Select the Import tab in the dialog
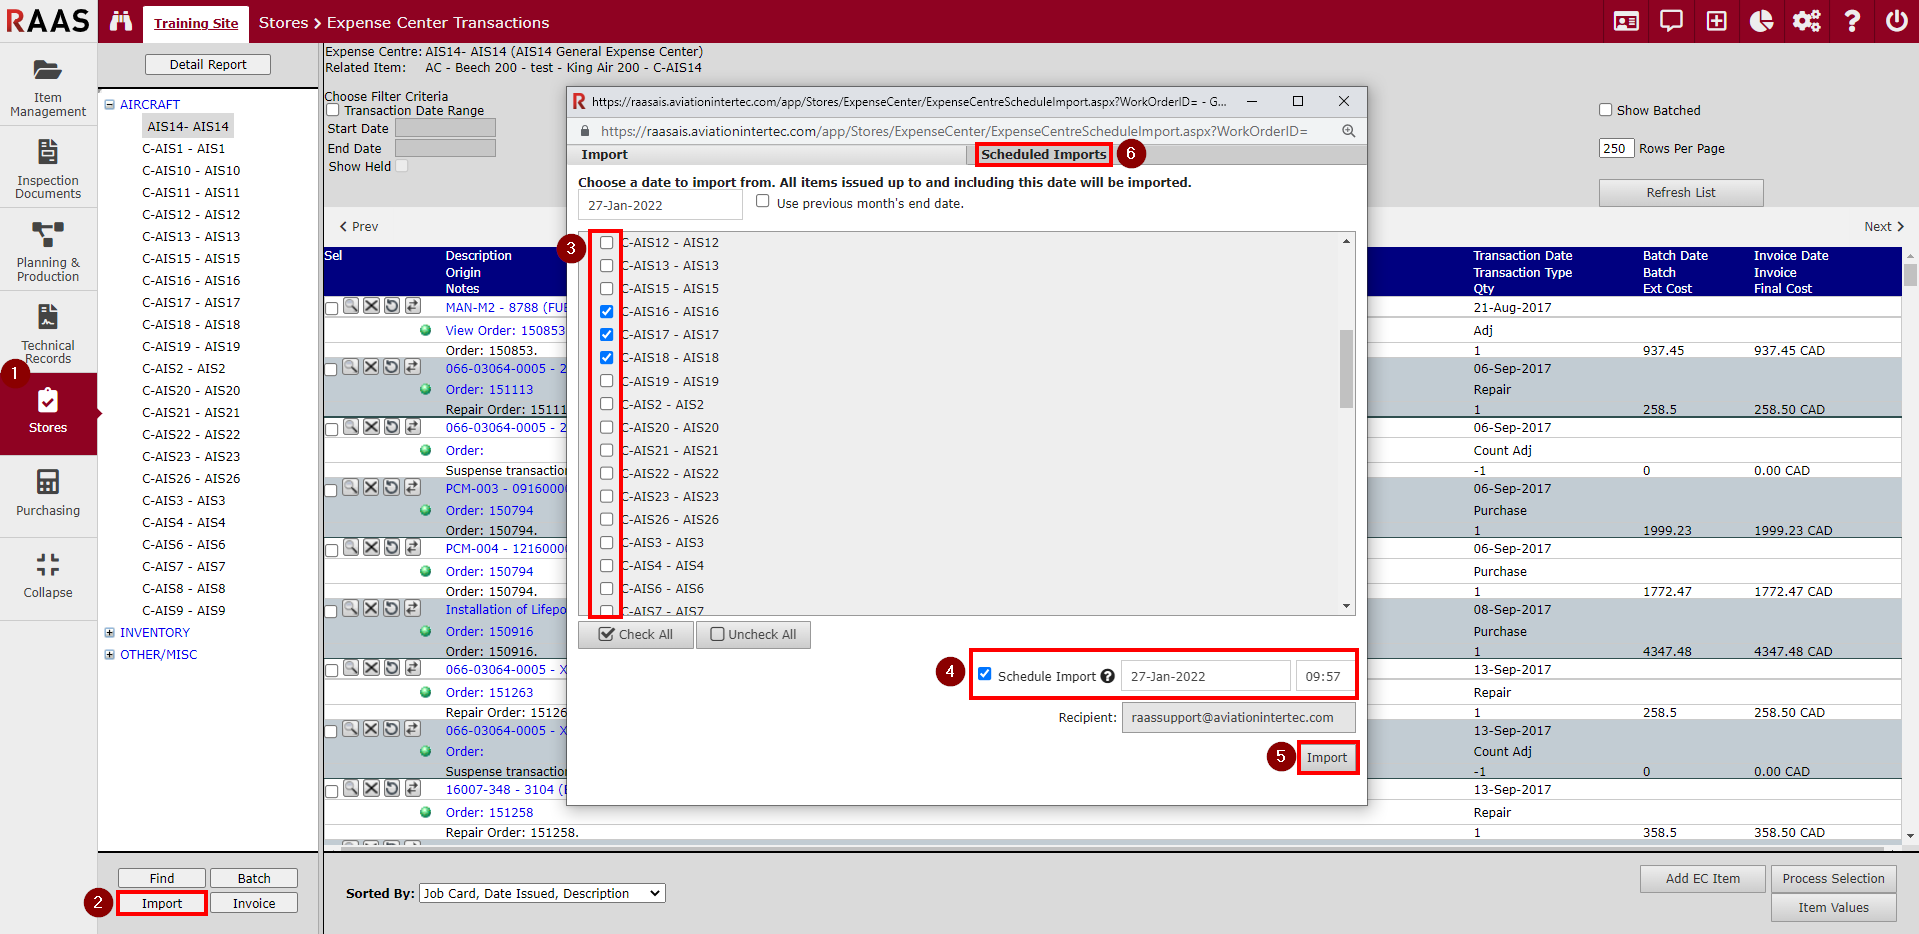1919x934 pixels. click(x=605, y=154)
